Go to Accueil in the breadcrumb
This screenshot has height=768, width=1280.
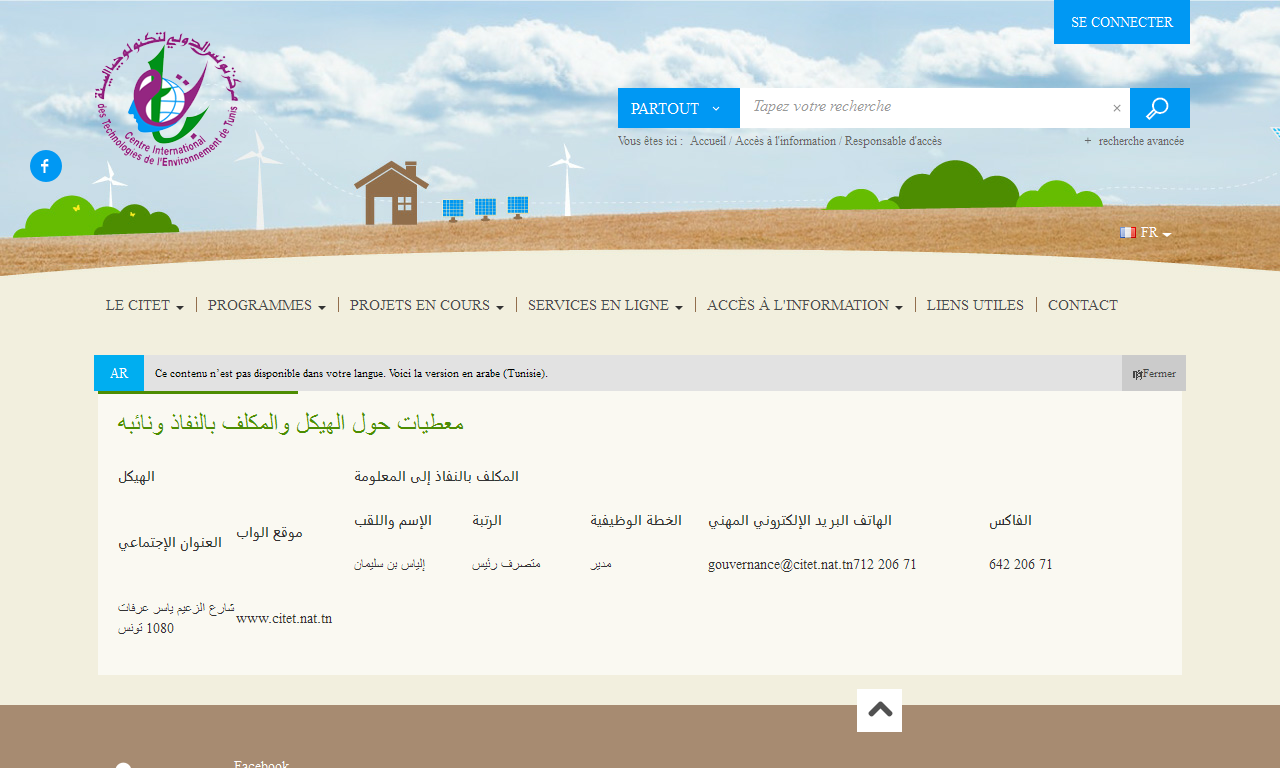708,141
